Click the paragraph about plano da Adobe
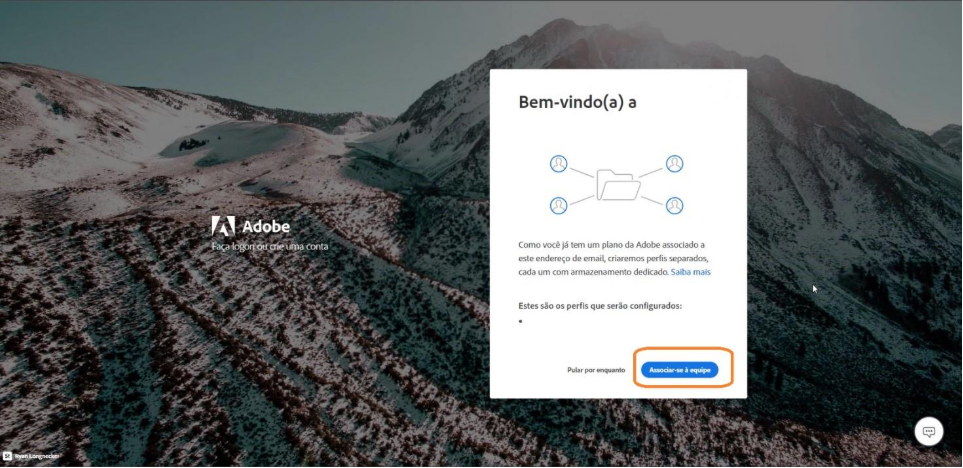Image resolution: width=963 pixels, height=468 pixels. pyautogui.click(x=614, y=258)
